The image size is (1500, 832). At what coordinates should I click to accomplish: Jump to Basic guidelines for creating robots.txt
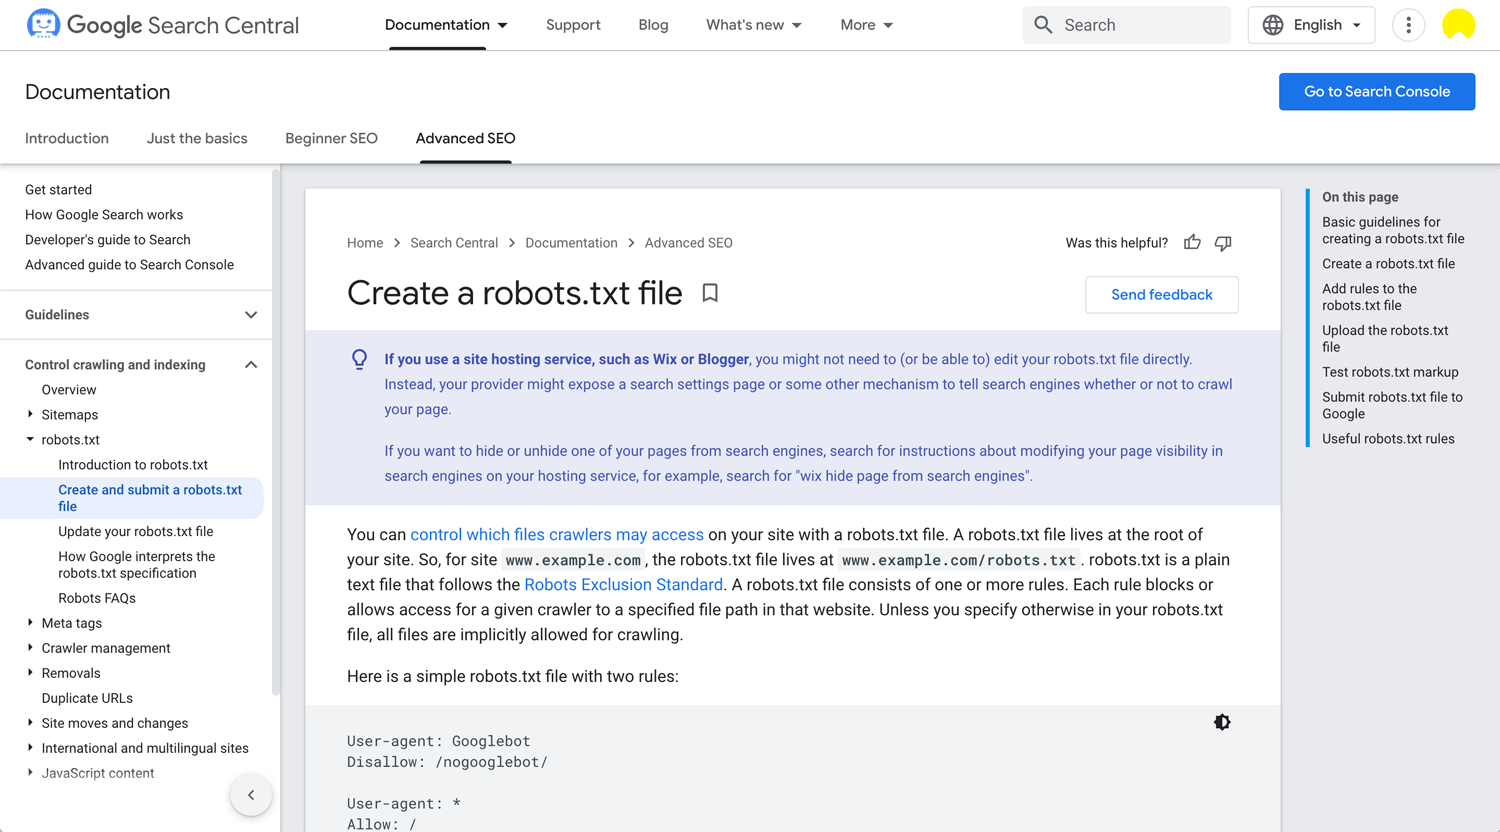click(x=1393, y=230)
